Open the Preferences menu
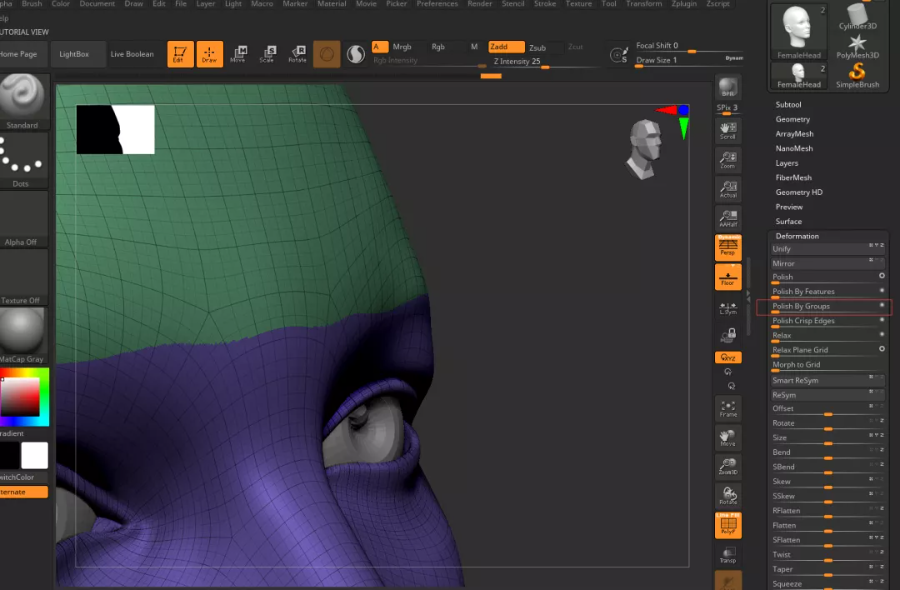This screenshot has width=900, height=590. (437, 3)
